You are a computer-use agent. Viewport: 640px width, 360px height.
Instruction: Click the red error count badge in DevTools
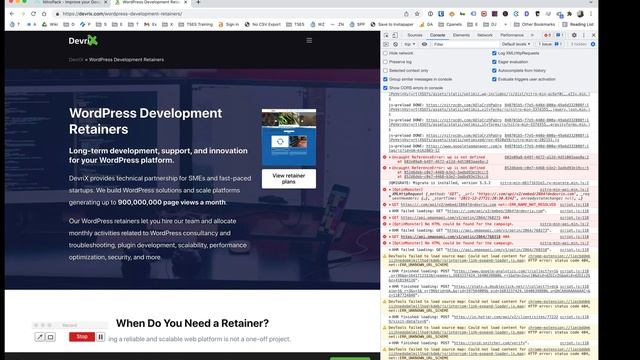tap(547, 35)
